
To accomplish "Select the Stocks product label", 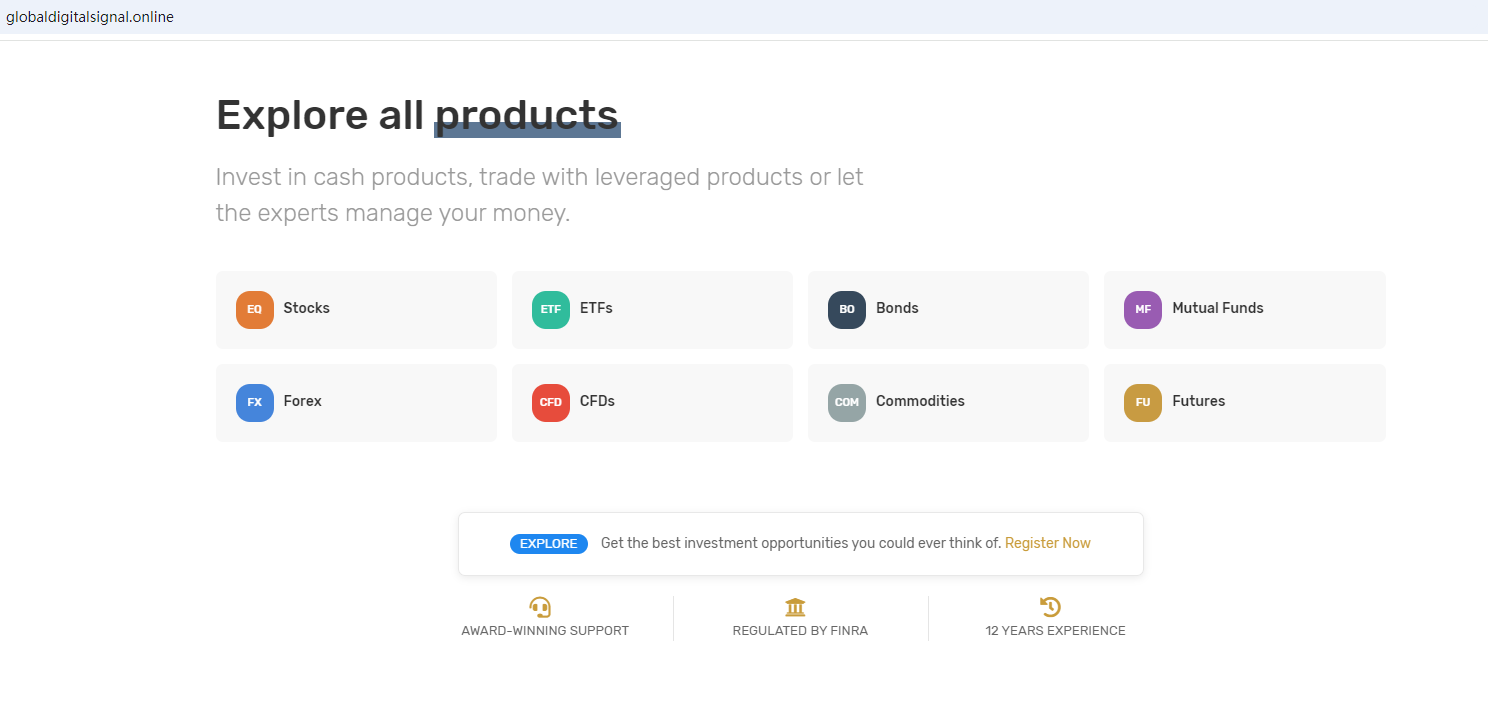I will pos(306,308).
